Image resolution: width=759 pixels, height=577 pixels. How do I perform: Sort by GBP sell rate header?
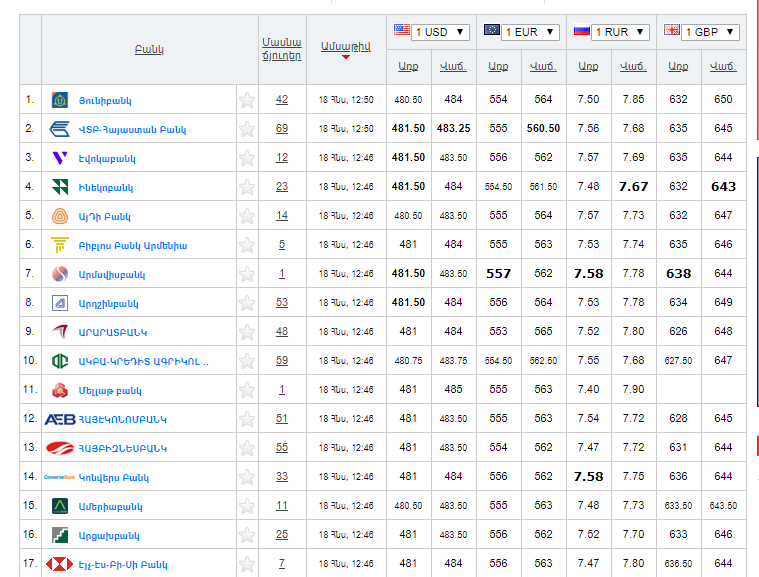[x=723, y=67]
